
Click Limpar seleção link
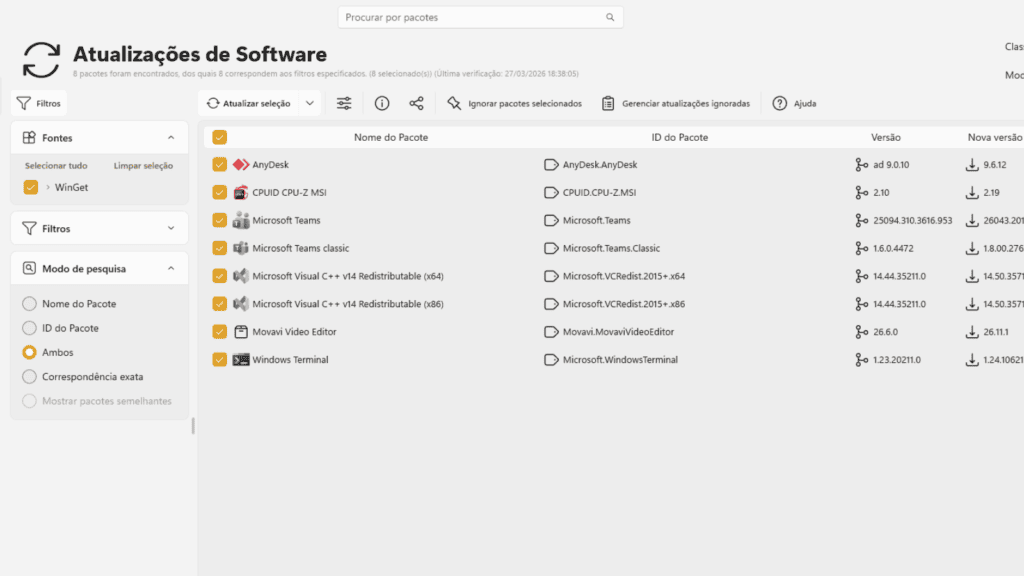144,166
